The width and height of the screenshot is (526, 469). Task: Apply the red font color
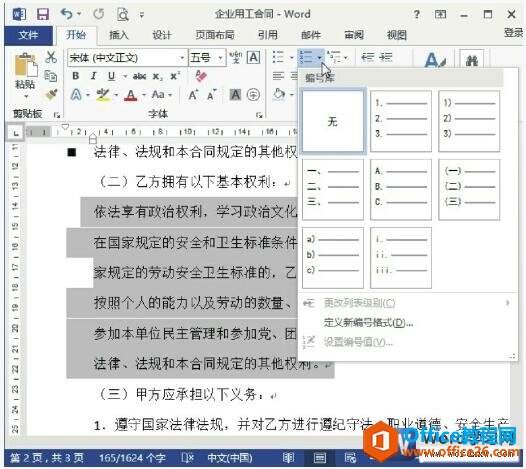(131, 95)
